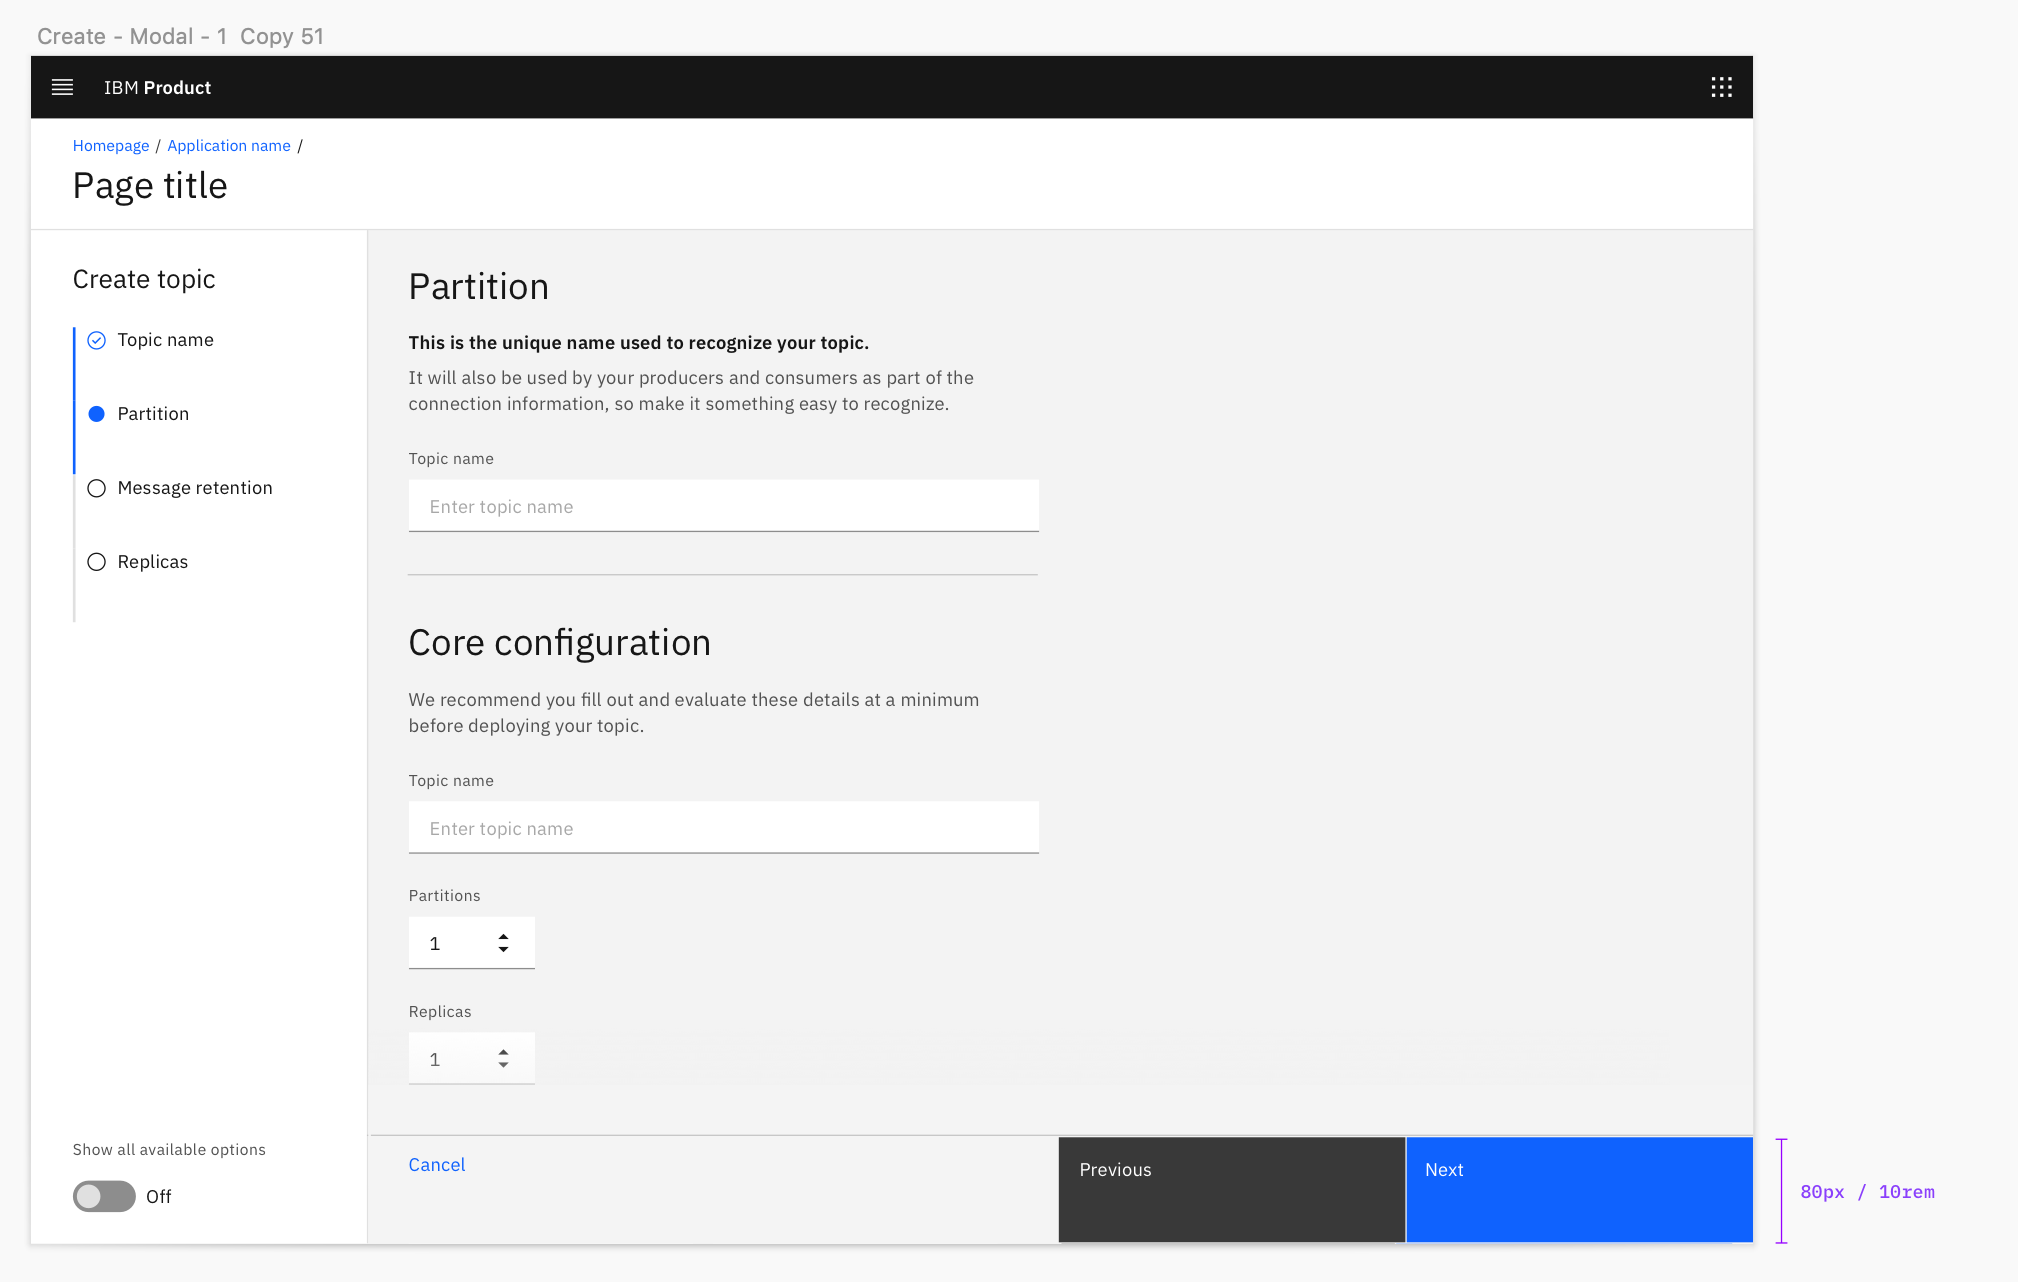Open the hamburger navigation menu
Screen dimensions: 2018x1282
pos(62,87)
